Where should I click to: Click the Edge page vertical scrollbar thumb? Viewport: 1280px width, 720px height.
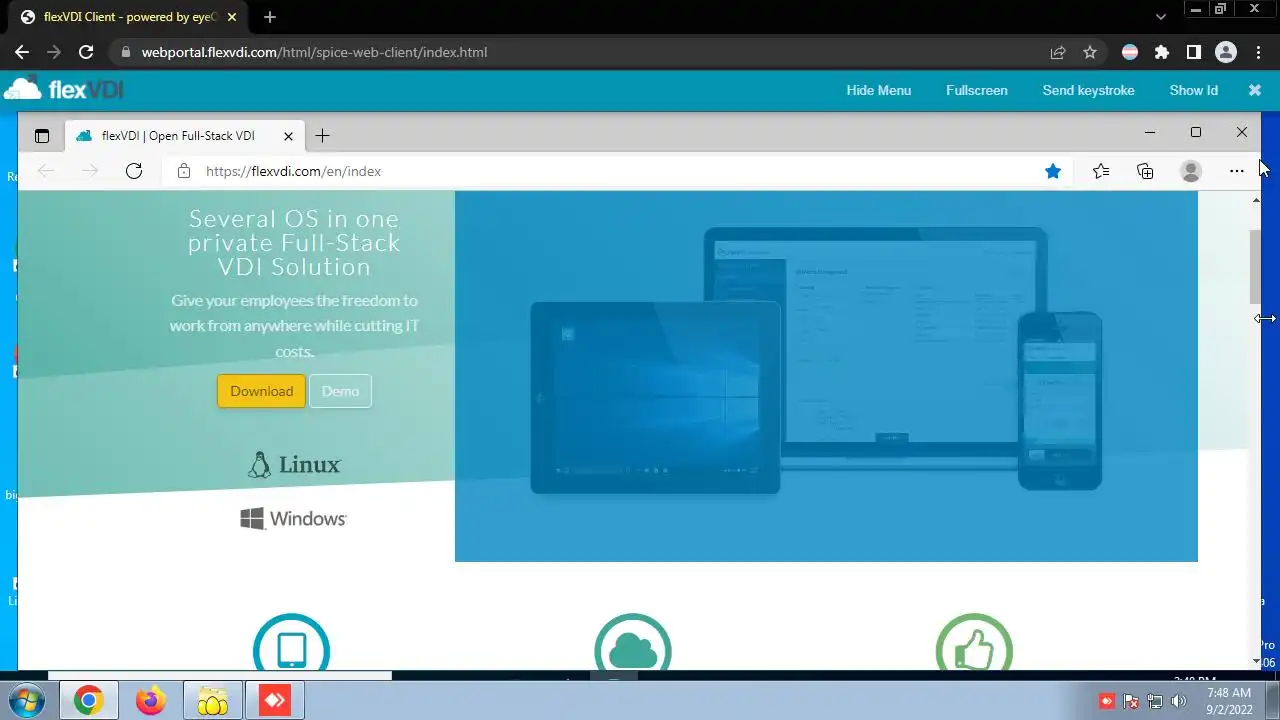1256,267
